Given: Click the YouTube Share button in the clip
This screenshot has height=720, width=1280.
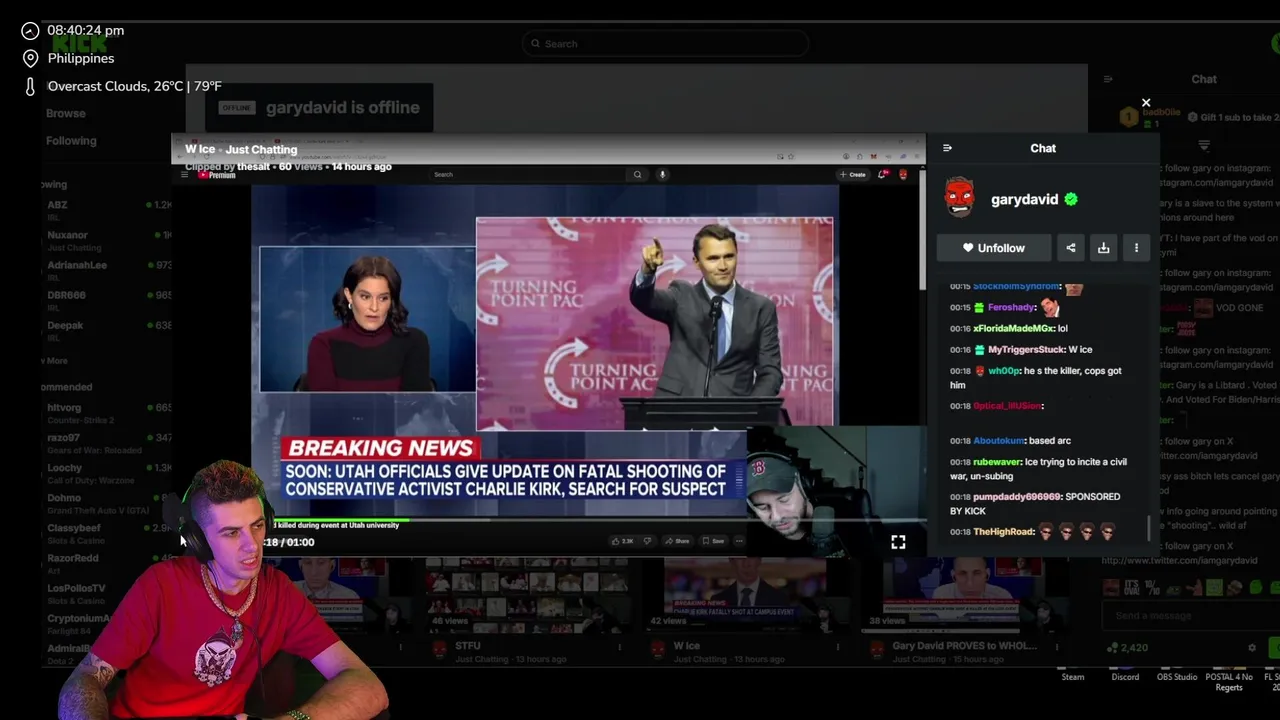Looking at the screenshot, I should (679, 541).
